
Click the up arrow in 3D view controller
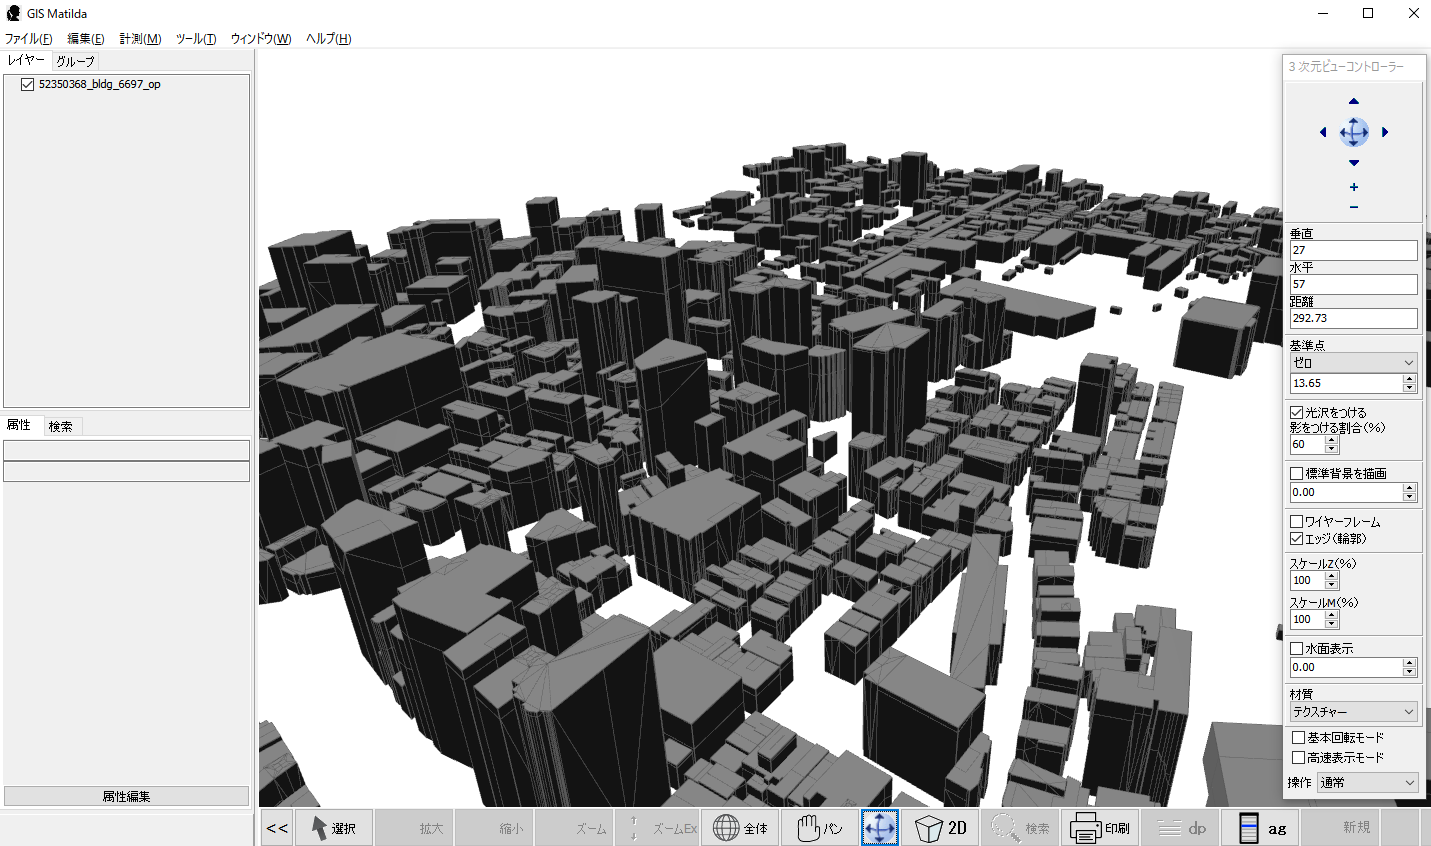tap(1354, 101)
